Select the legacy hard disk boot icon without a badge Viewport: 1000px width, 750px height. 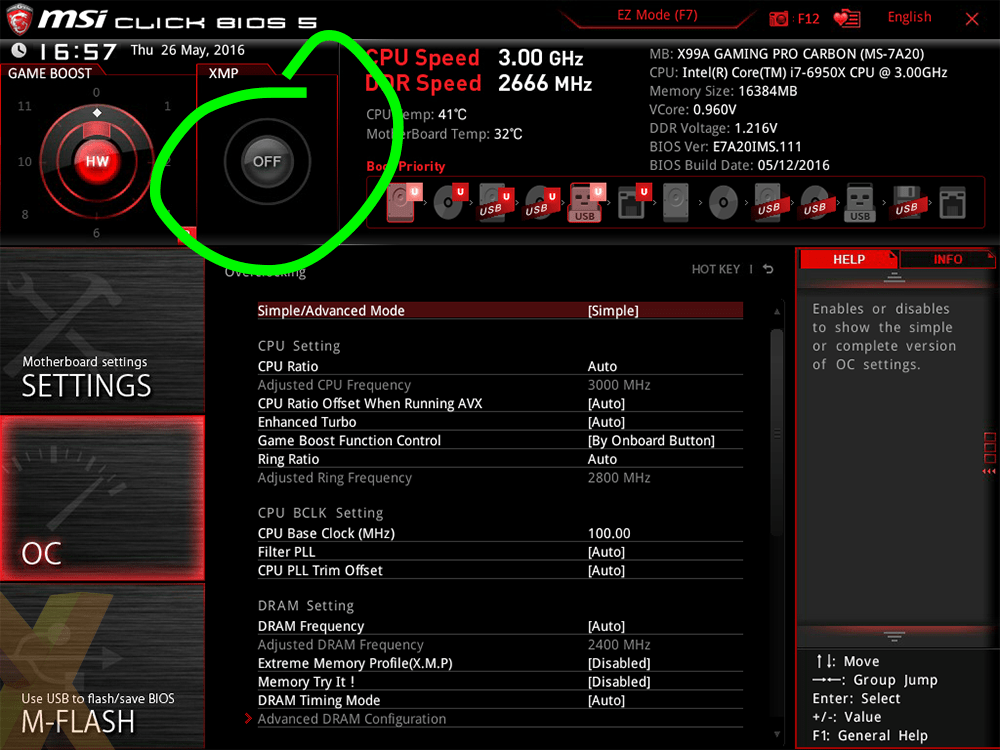[676, 202]
